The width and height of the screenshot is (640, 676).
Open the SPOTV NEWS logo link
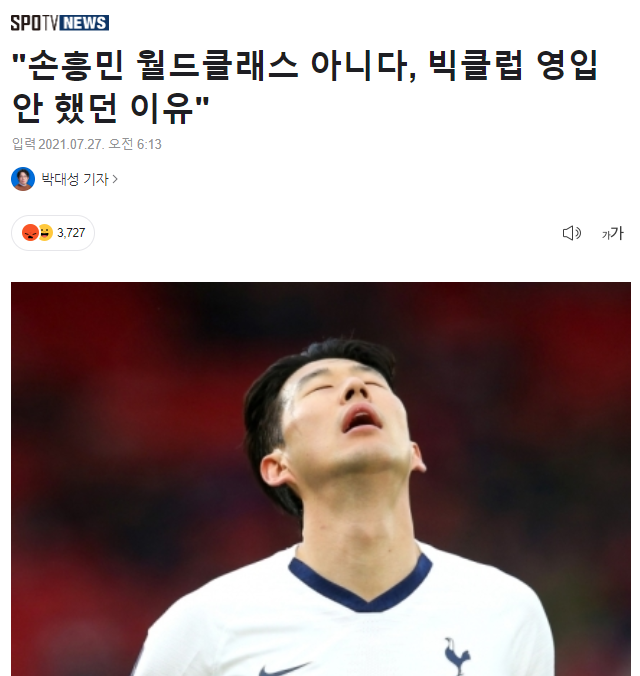tap(60, 23)
